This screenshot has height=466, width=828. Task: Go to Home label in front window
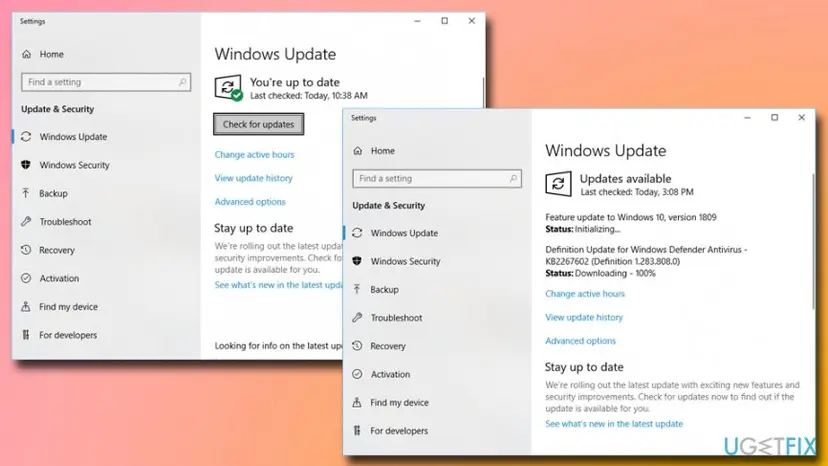383,151
